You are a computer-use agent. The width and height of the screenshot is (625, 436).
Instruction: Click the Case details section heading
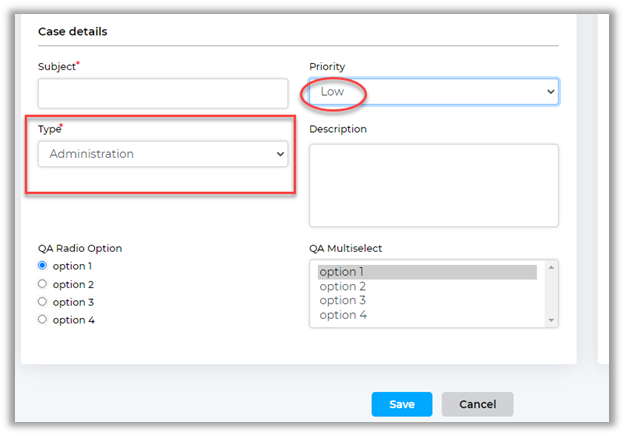pos(73,31)
